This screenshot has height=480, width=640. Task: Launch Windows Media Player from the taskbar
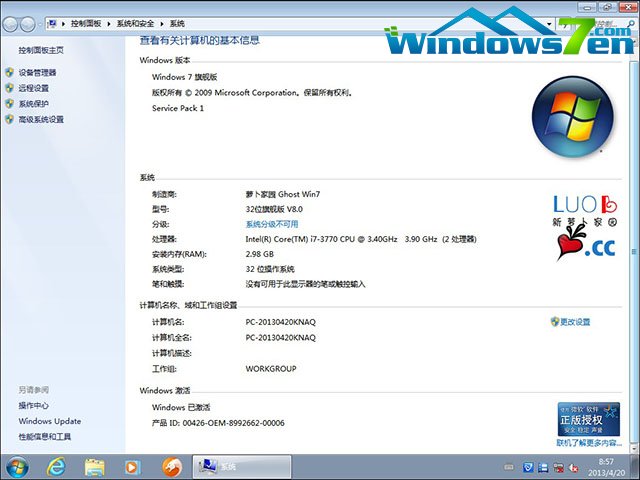(132, 467)
